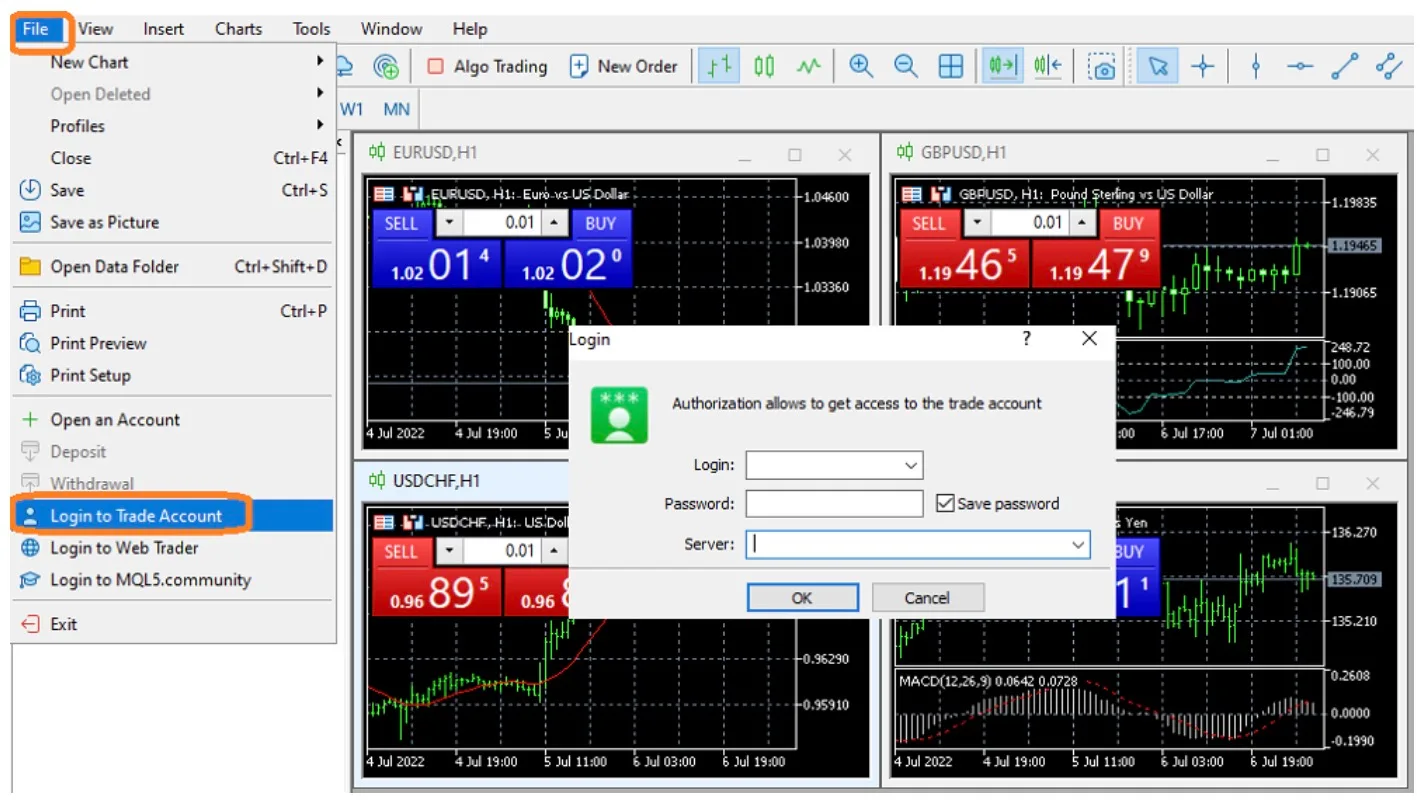Expand the Profiles submenu
This screenshot has width=1426, height=808.
point(174,126)
